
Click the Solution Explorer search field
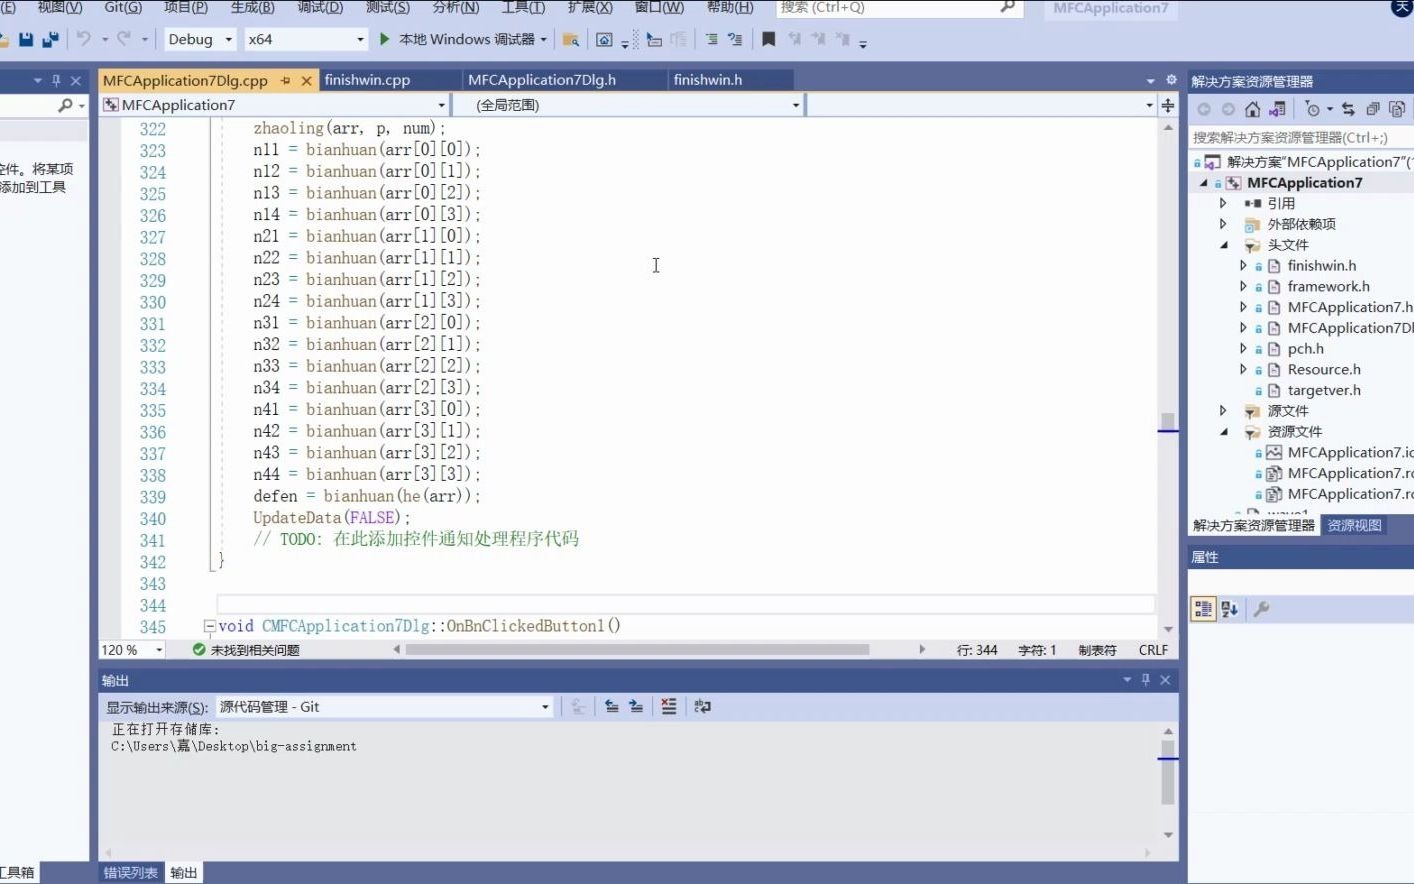(x=1300, y=138)
